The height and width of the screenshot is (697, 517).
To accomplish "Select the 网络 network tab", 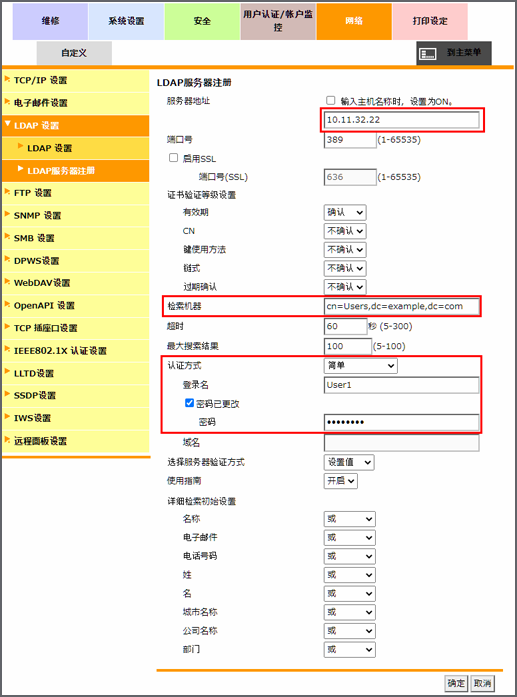I will point(354,21).
